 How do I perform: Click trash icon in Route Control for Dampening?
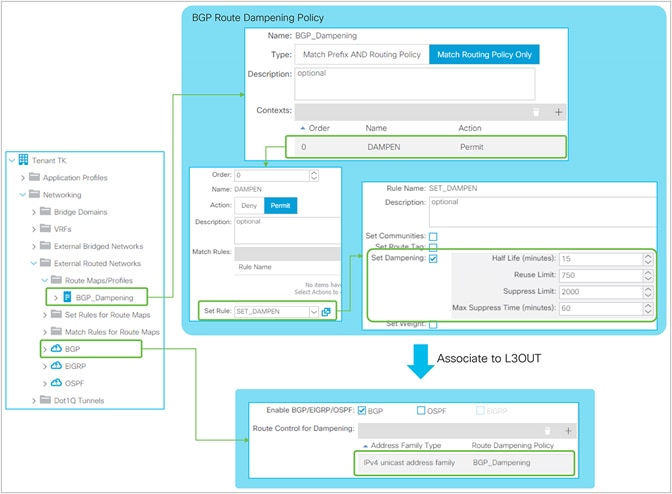point(547,431)
